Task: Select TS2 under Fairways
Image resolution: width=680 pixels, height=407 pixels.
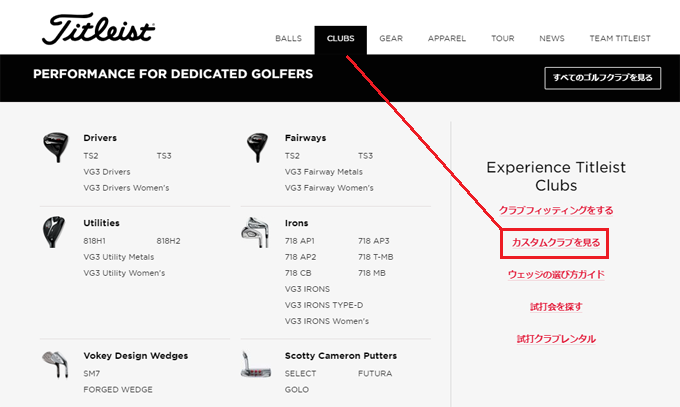Action: pos(292,156)
